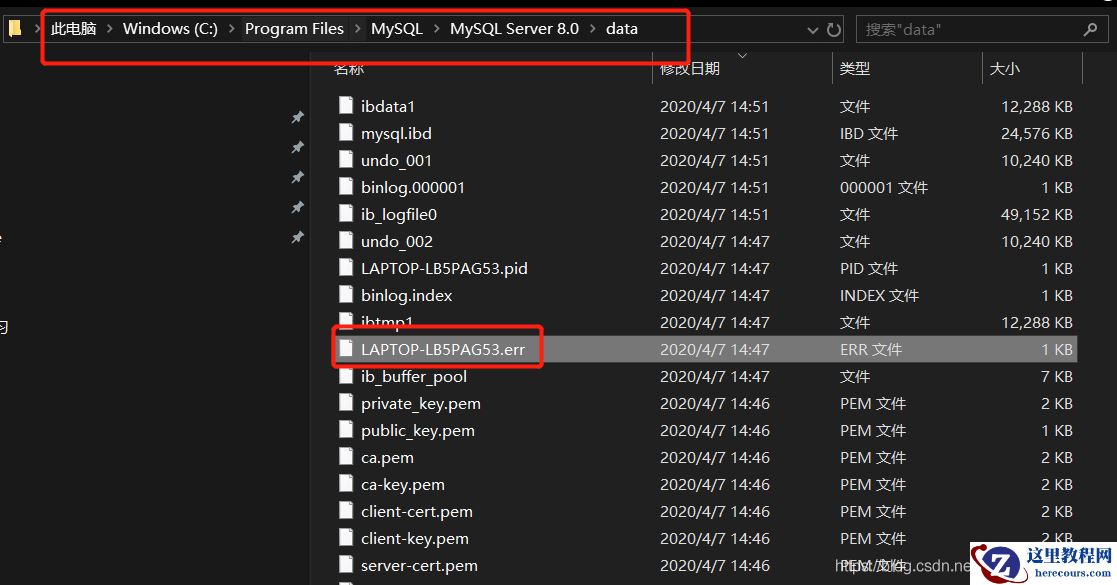Select the undo_001 file name
The width and height of the screenshot is (1117, 585).
pyautogui.click(x=396, y=160)
